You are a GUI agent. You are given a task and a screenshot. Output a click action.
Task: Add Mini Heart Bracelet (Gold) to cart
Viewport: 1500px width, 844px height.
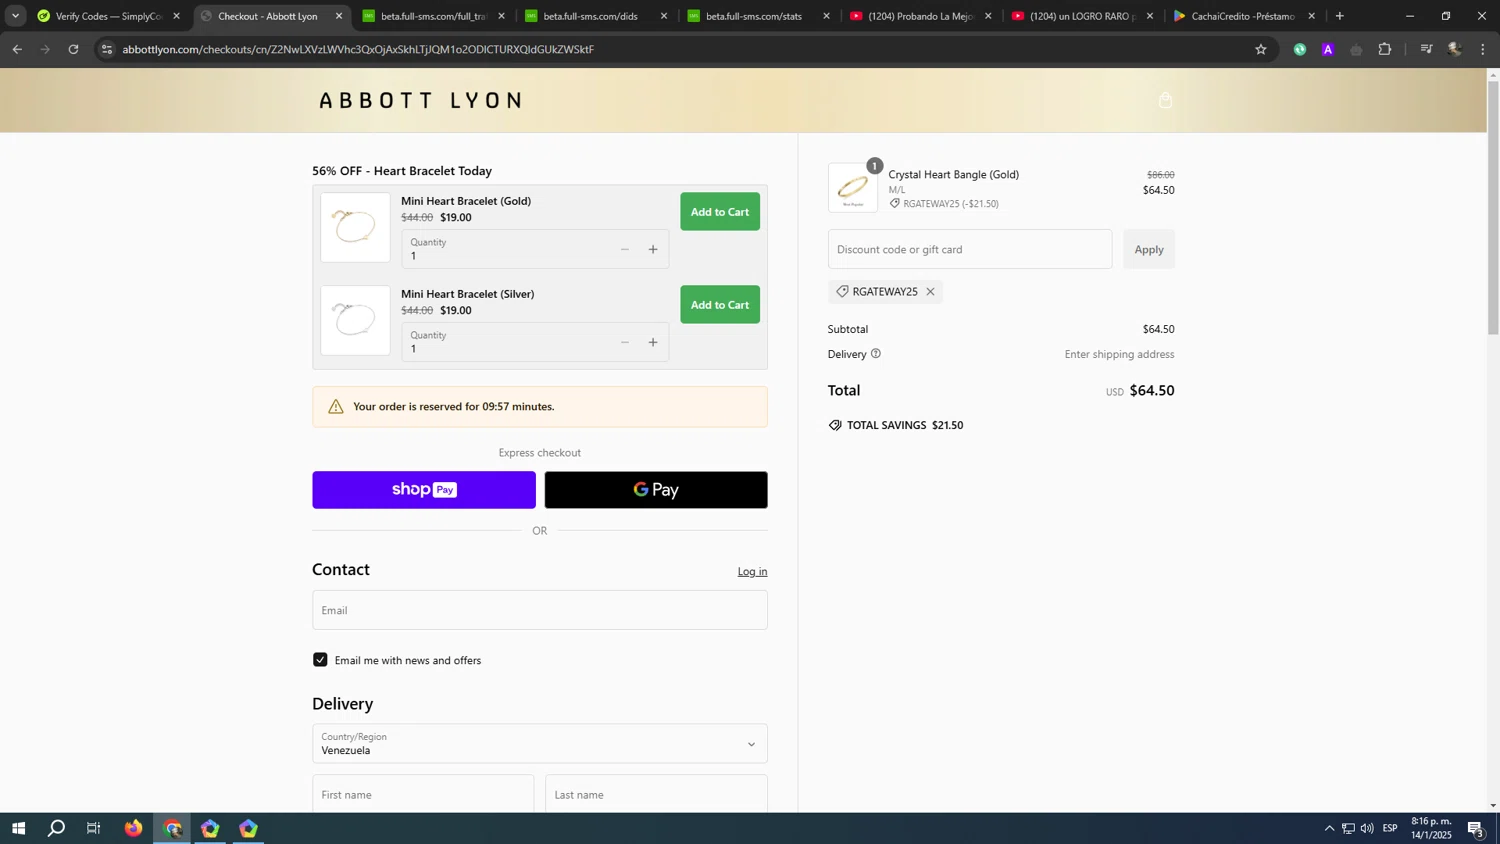pos(720,212)
